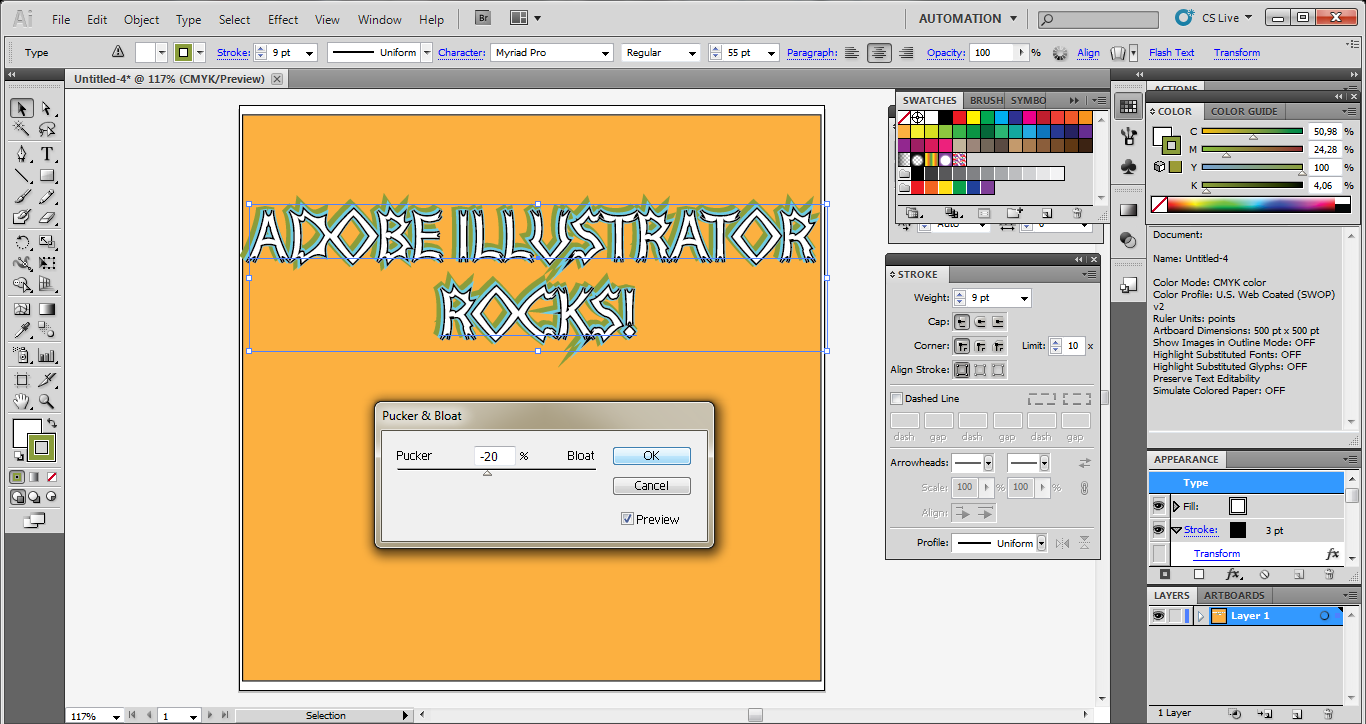Align paragraph text to the left

pyautogui.click(x=852, y=53)
